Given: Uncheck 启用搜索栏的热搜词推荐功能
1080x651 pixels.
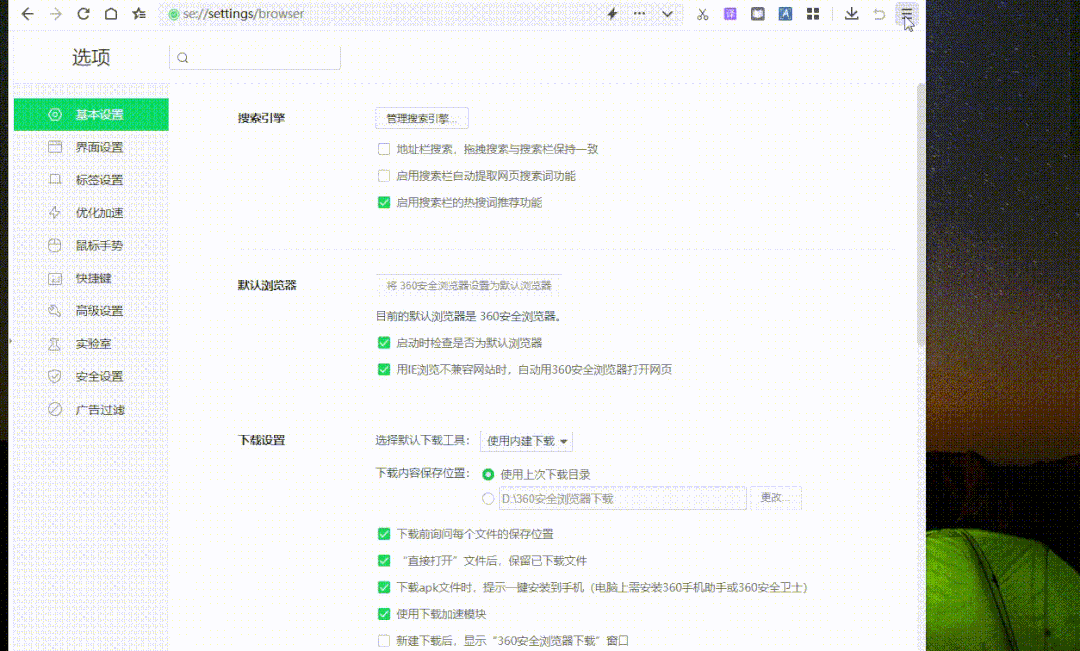Looking at the screenshot, I should pyautogui.click(x=384, y=203).
